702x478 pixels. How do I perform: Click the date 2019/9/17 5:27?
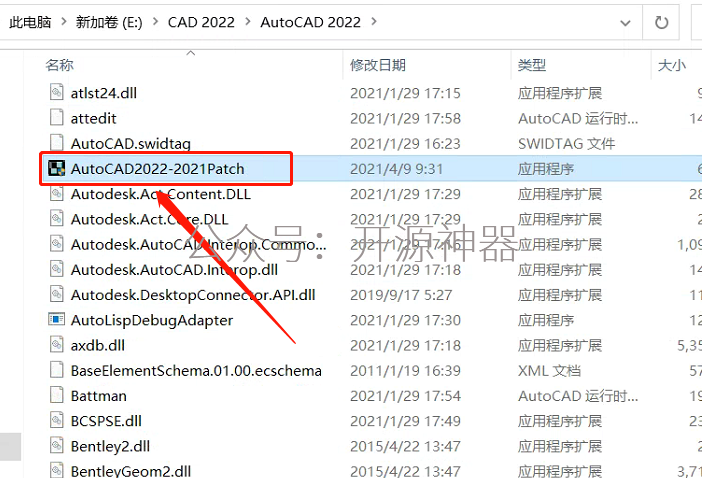401,295
